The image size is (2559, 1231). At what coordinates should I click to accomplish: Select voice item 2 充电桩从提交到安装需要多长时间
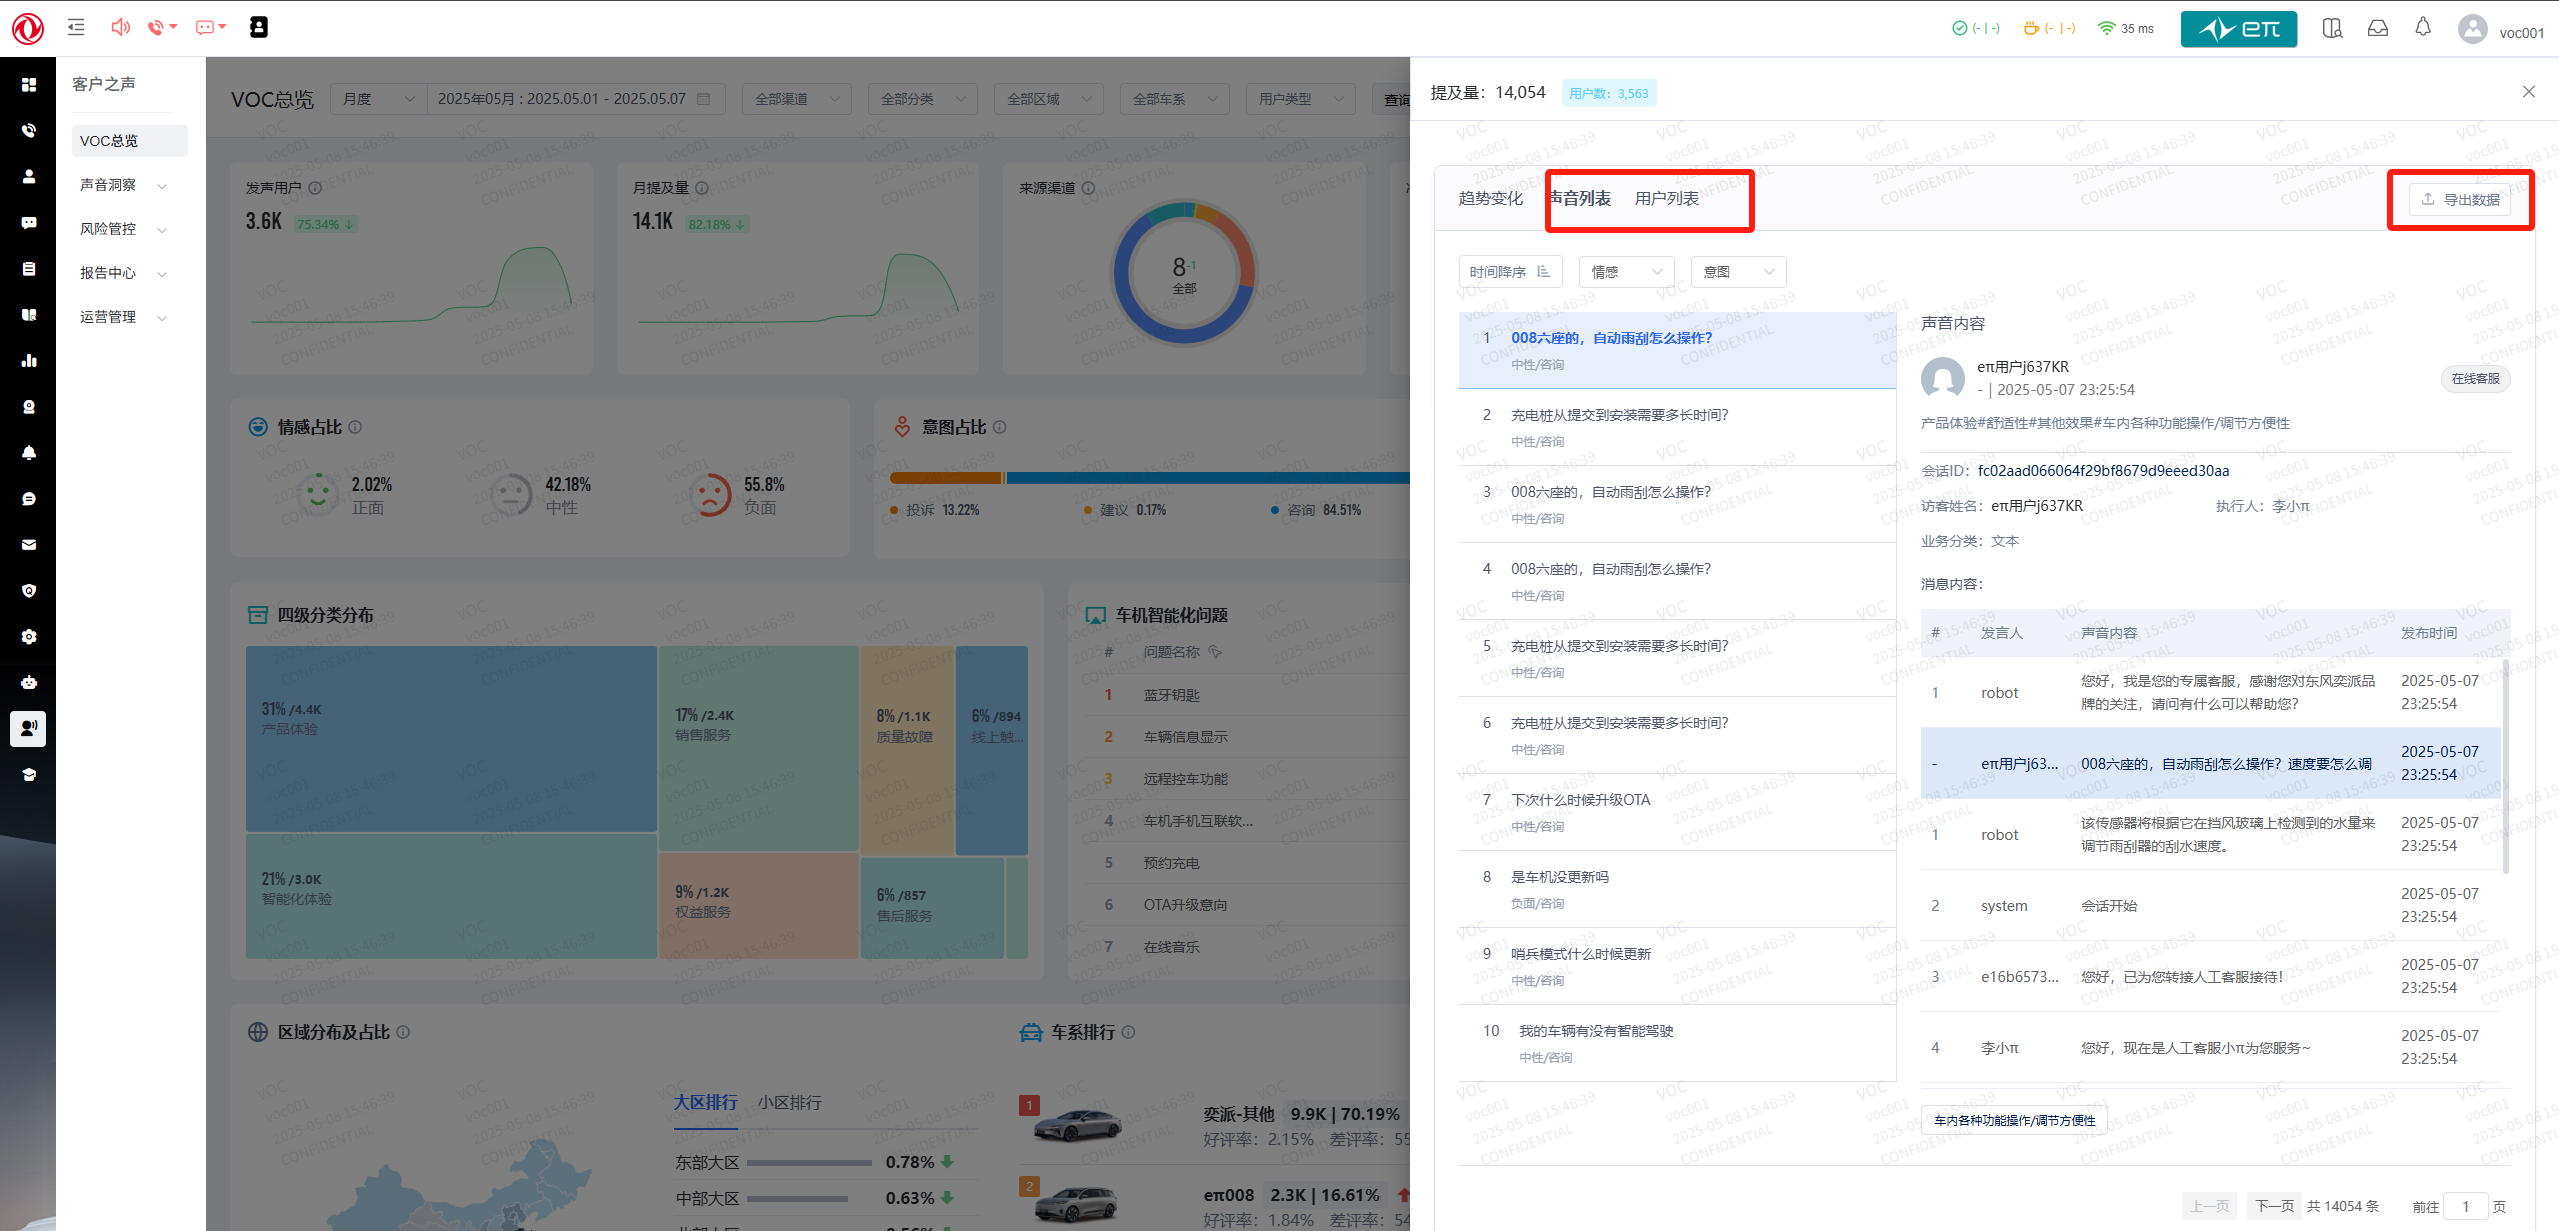(x=1677, y=427)
